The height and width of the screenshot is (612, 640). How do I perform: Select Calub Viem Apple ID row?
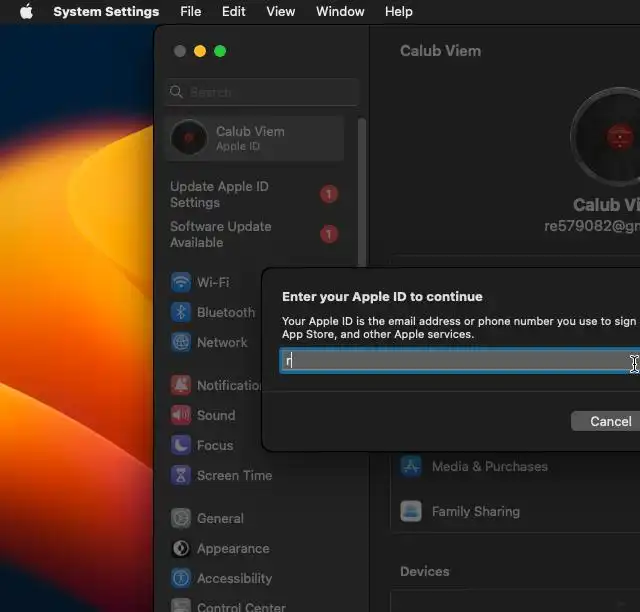(x=255, y=138)
